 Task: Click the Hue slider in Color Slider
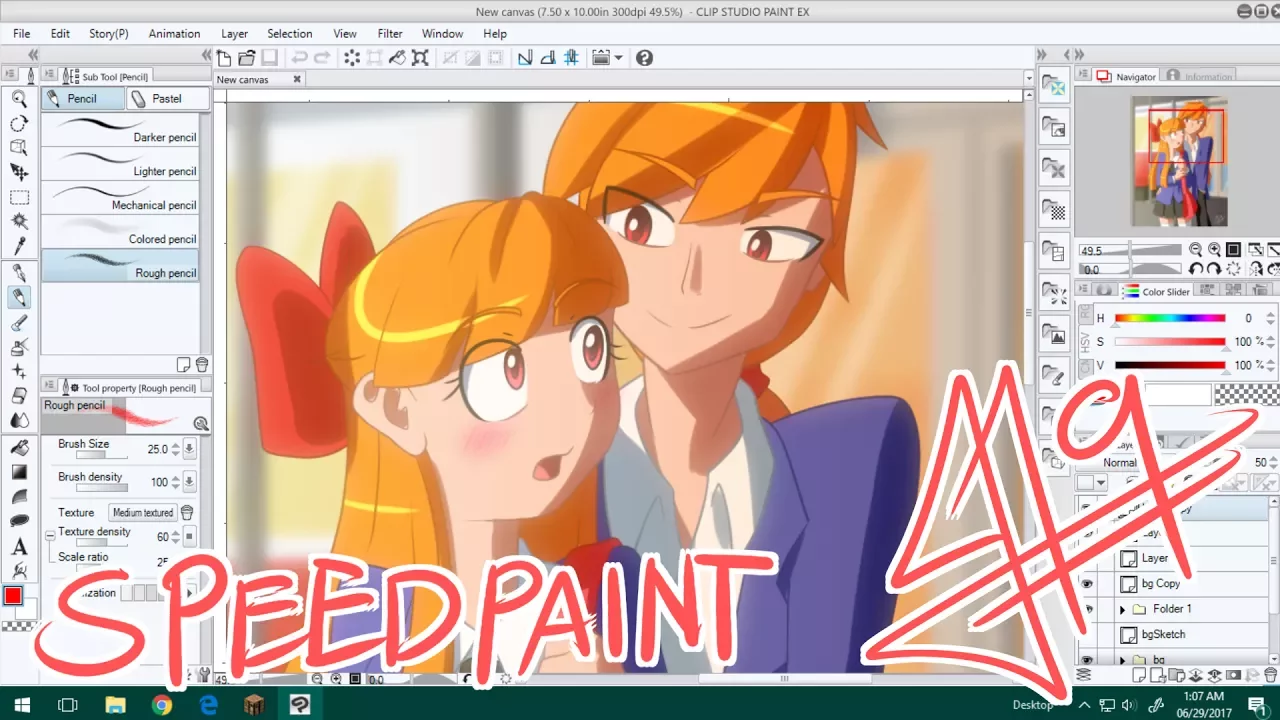coord(1170,319)
